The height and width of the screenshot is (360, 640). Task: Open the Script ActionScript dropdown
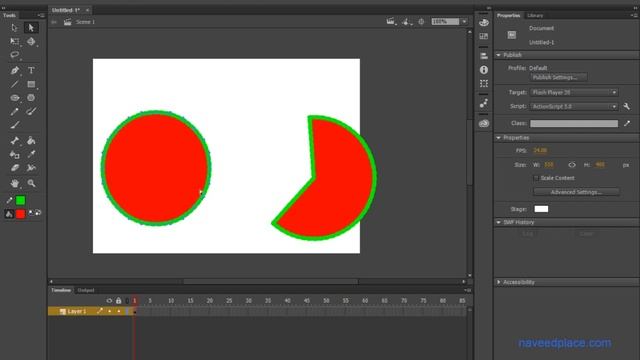coord(574,107)
